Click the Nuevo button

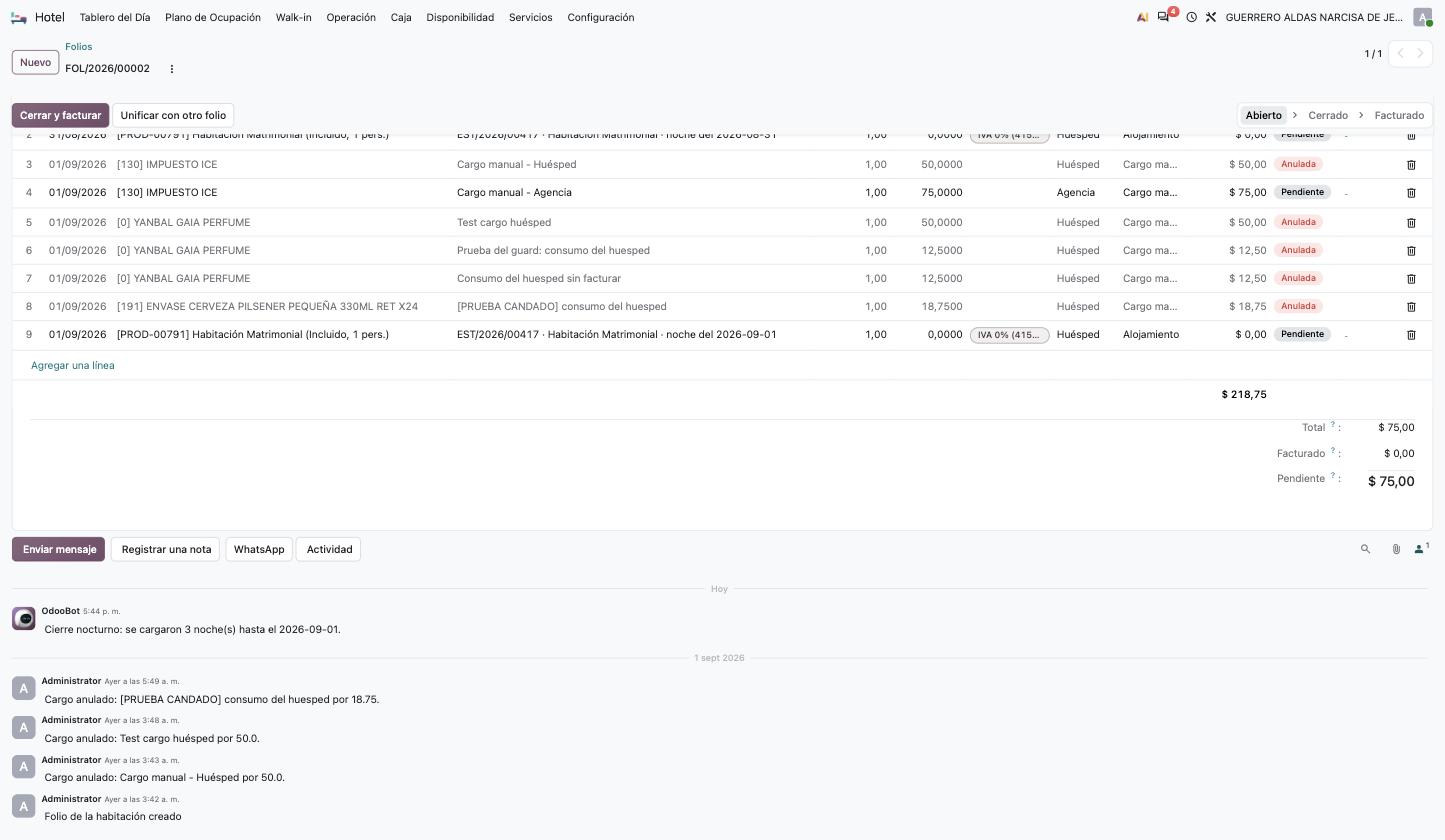(x=35, y=62)
